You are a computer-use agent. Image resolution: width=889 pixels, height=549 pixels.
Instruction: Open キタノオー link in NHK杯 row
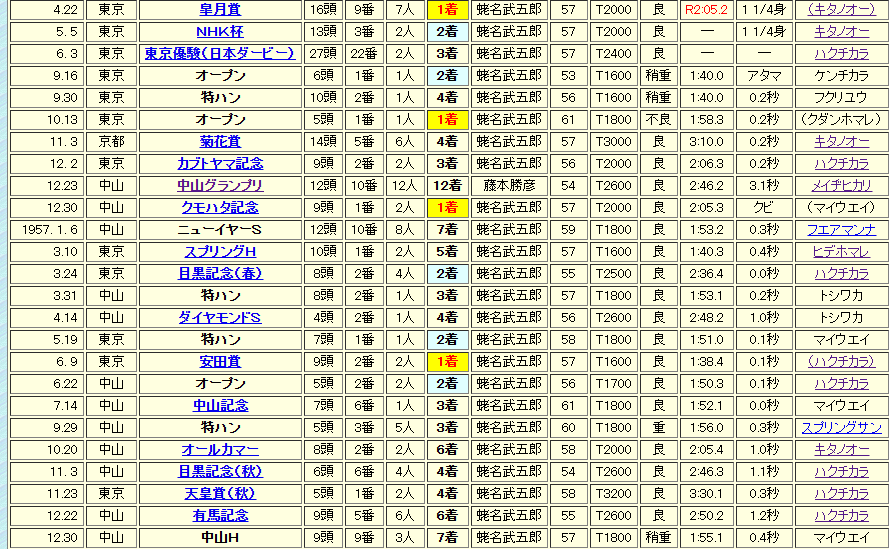[x=841, y=32]
